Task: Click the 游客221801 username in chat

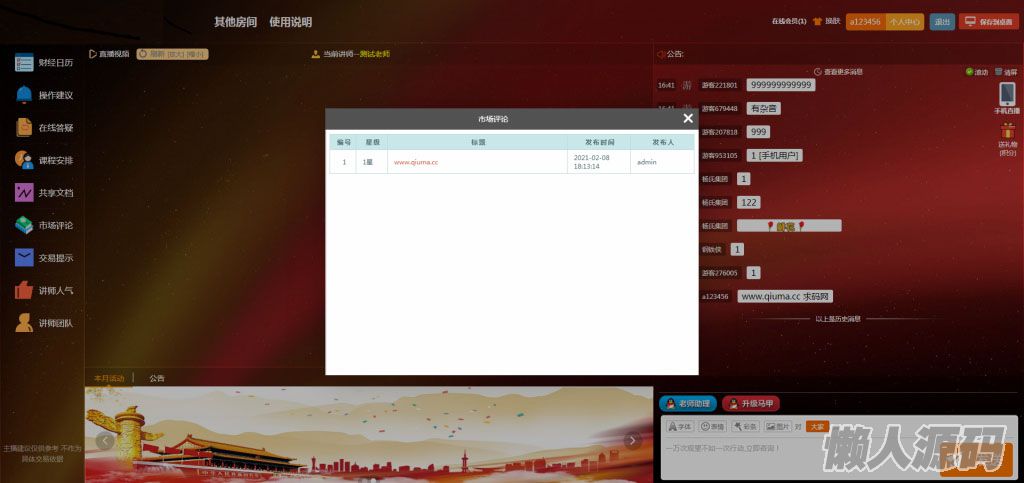Action: [719, 85]
